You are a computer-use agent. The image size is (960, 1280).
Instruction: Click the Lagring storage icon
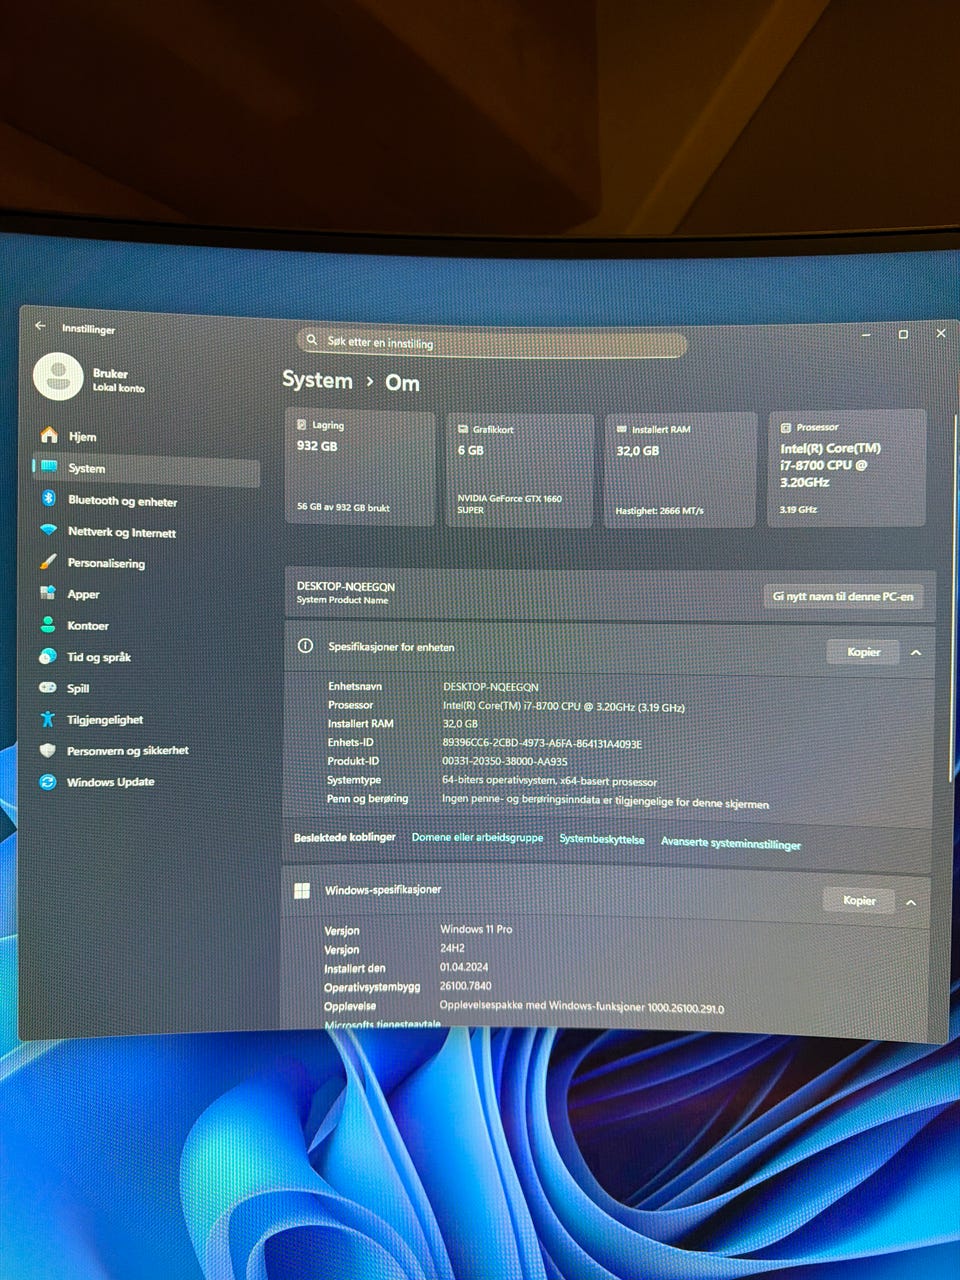tap(302, 425)
